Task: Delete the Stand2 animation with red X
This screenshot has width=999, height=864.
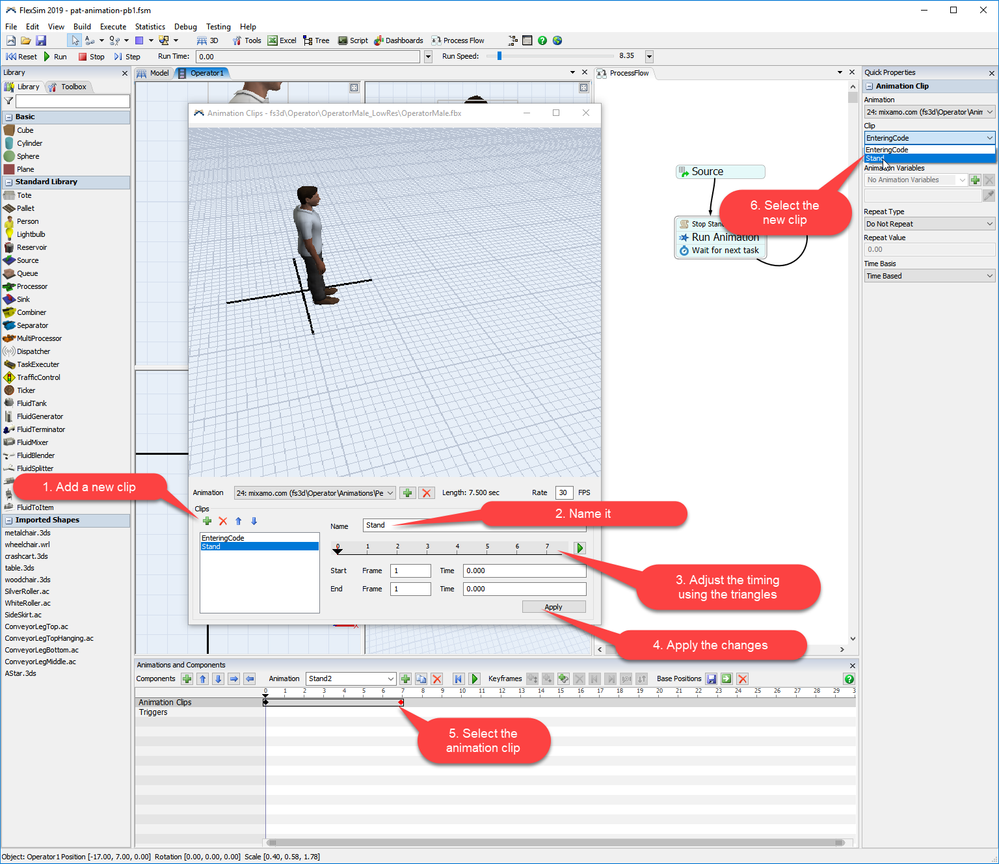Action: (x=437, y=679)
